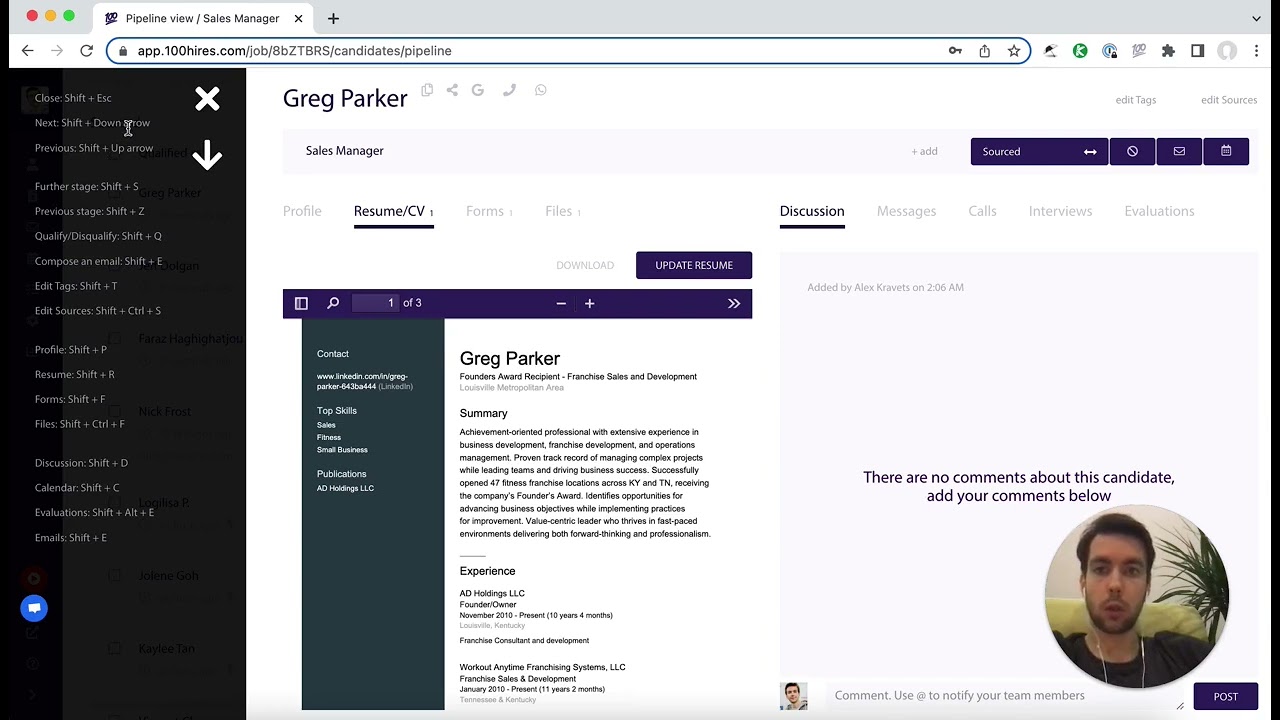Click the PDF page number field

coord(375,303)
